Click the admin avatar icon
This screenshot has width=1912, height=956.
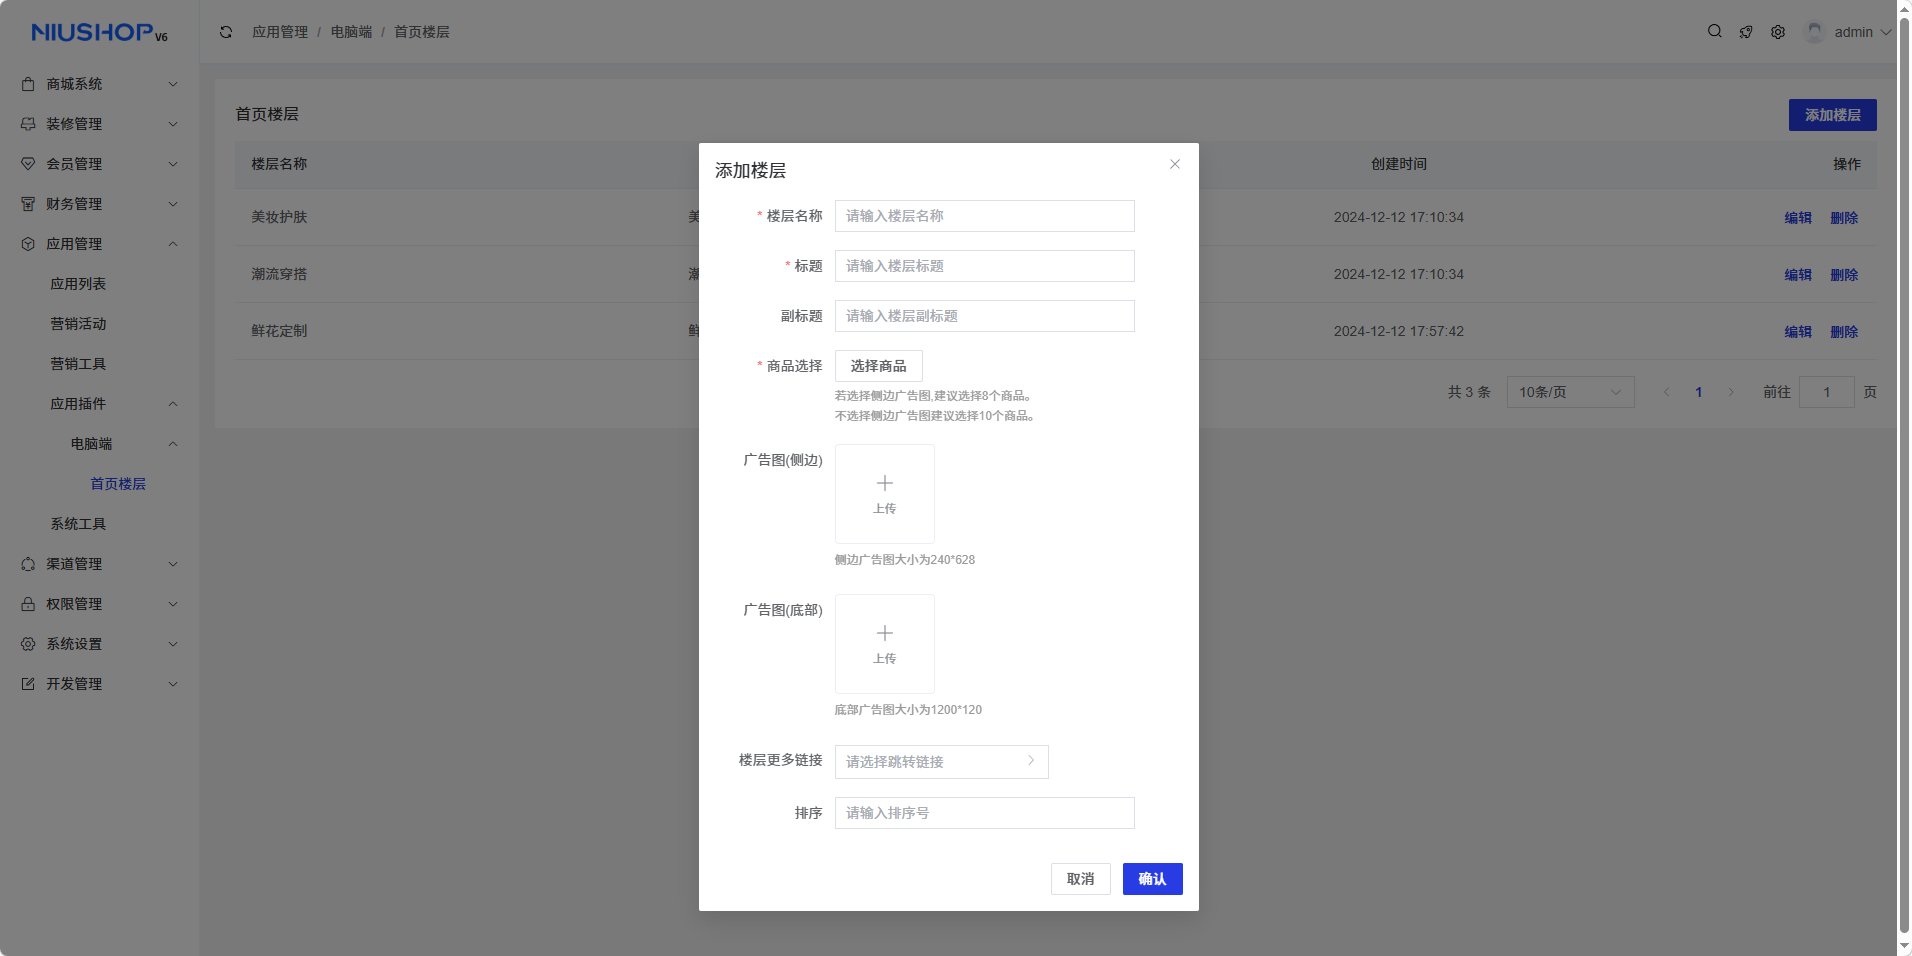tap(1814, 32)
